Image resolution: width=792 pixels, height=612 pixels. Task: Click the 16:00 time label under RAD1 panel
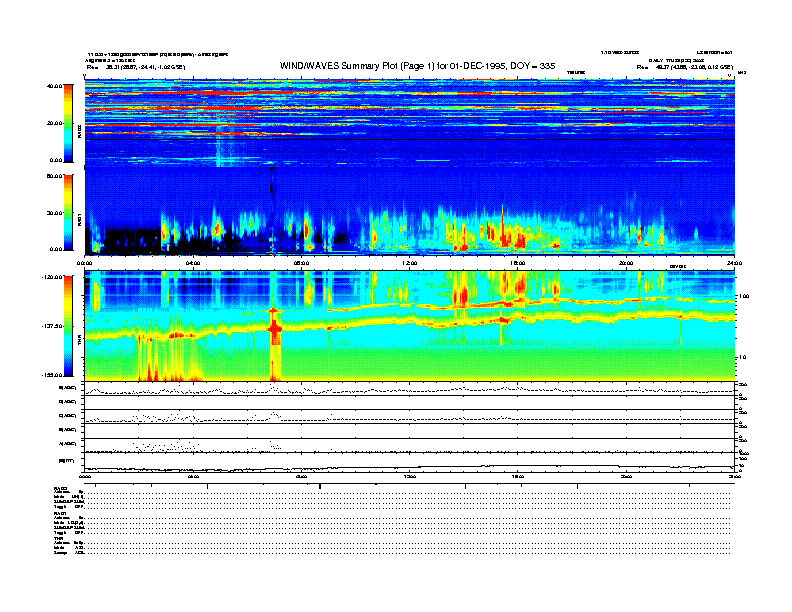click(x=518, y=263)
